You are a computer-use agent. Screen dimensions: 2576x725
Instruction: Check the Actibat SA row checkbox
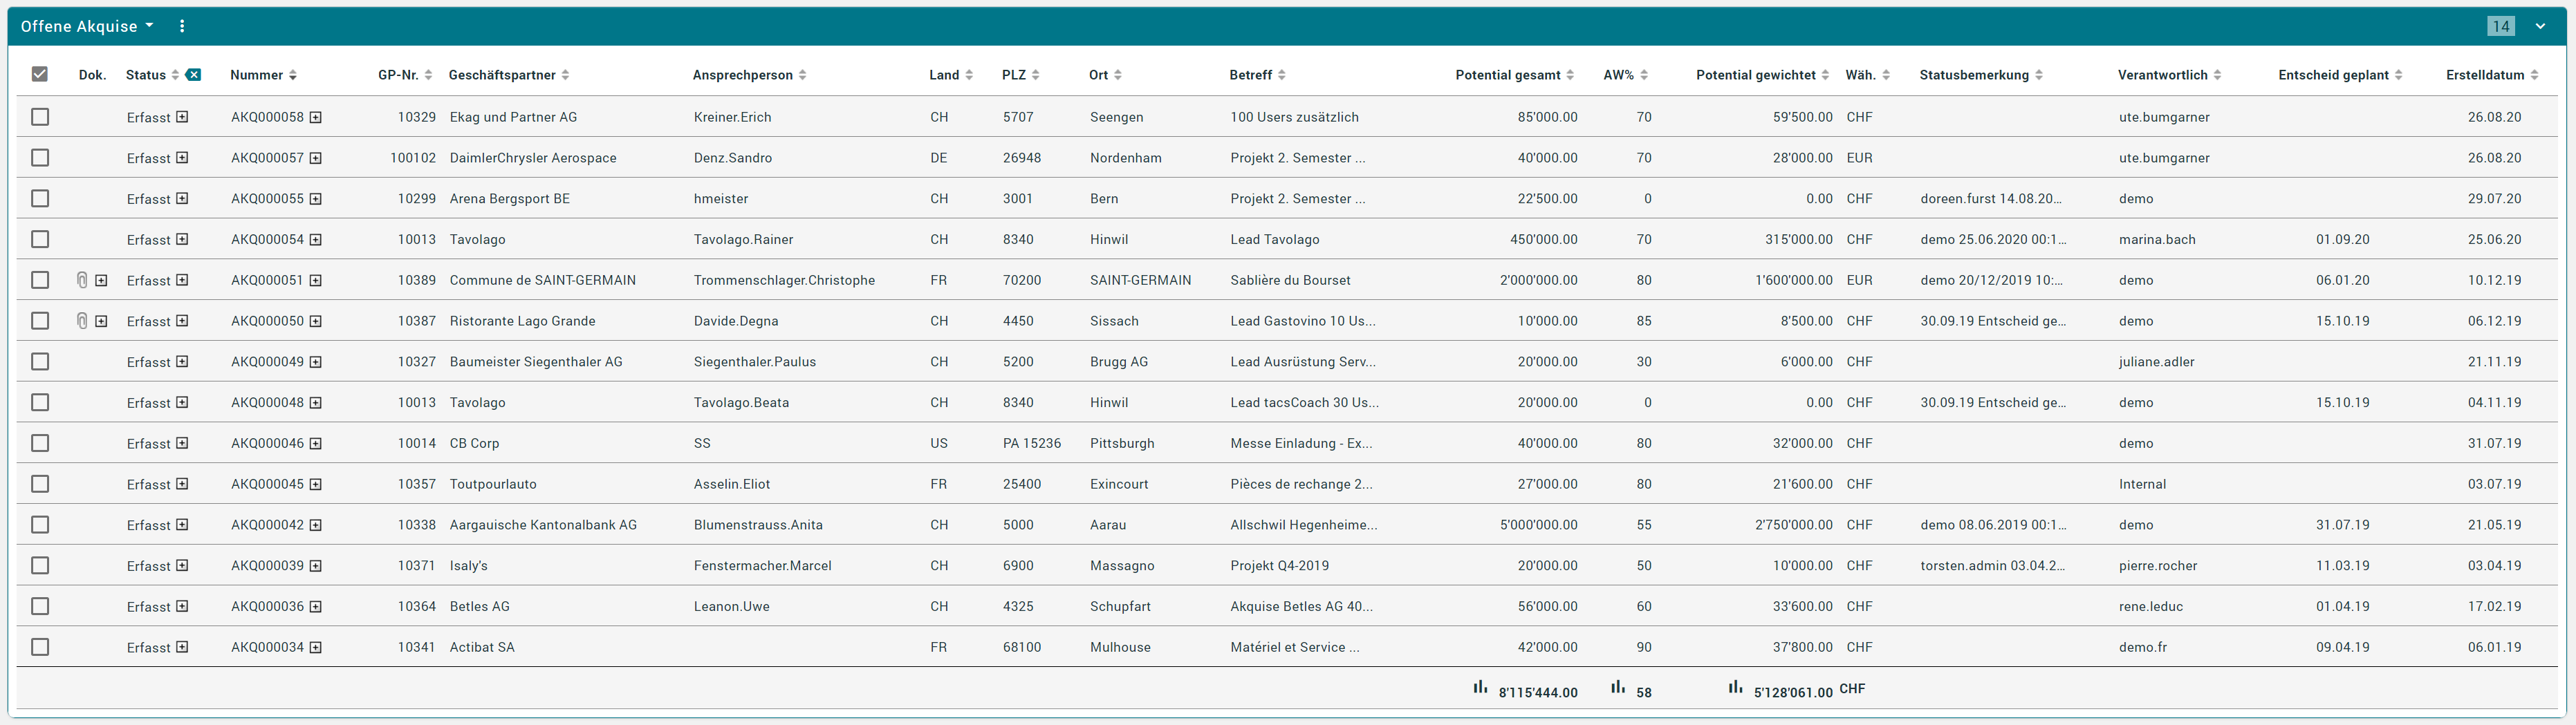[40, 647]
